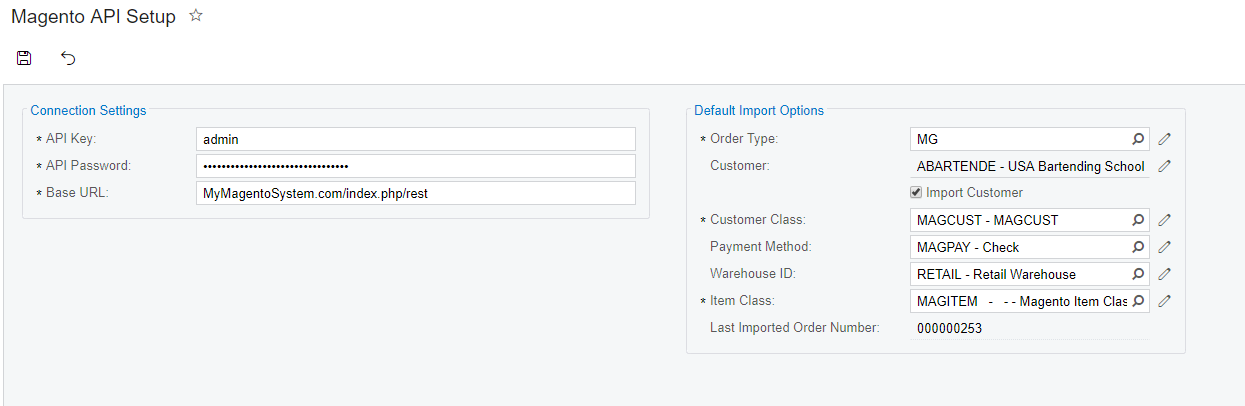Click the Customer Class label

pos(758,220)
